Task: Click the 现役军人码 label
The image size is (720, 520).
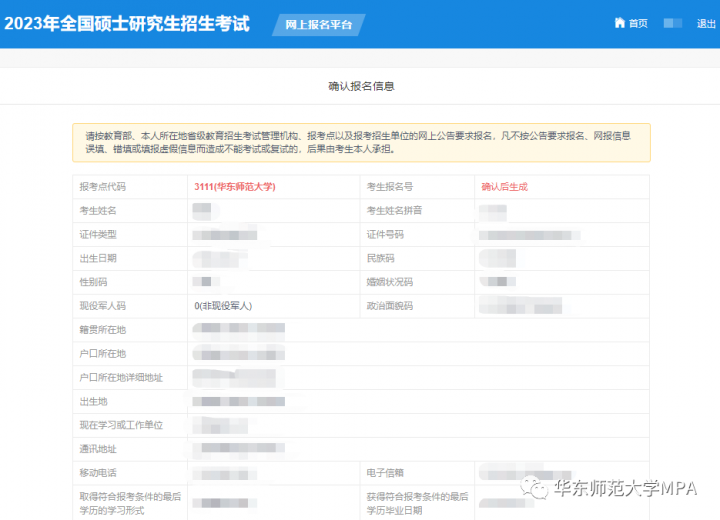Action: point(102,306)
